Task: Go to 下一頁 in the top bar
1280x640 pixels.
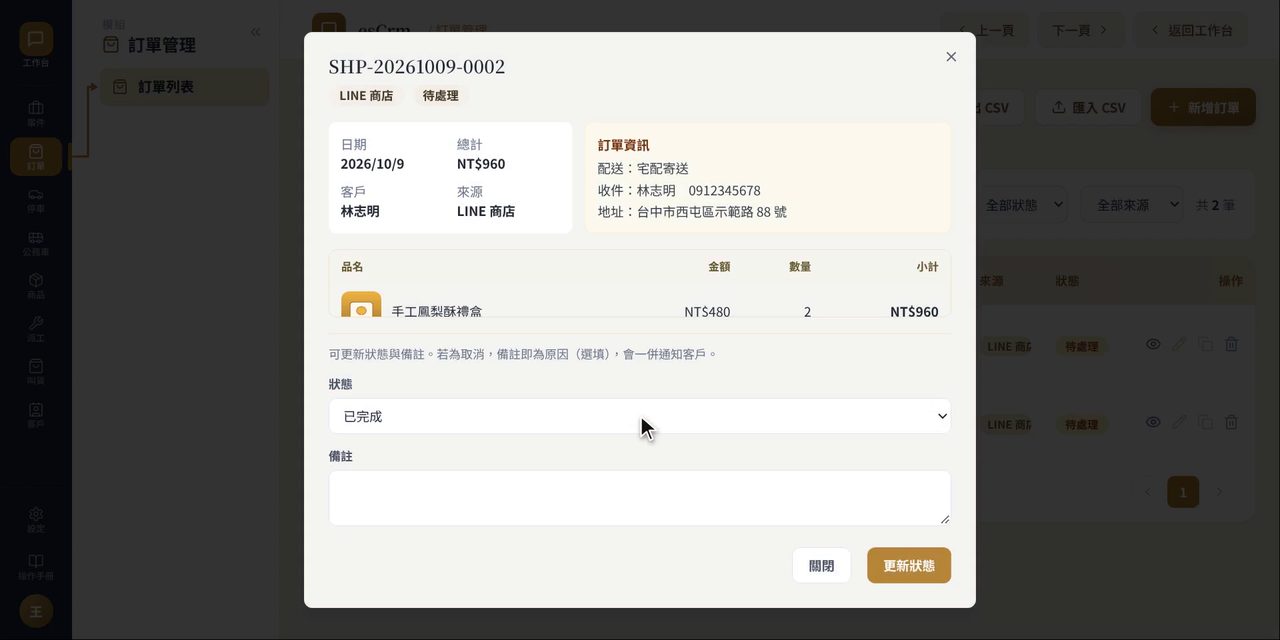Action: pos(1081,30)
